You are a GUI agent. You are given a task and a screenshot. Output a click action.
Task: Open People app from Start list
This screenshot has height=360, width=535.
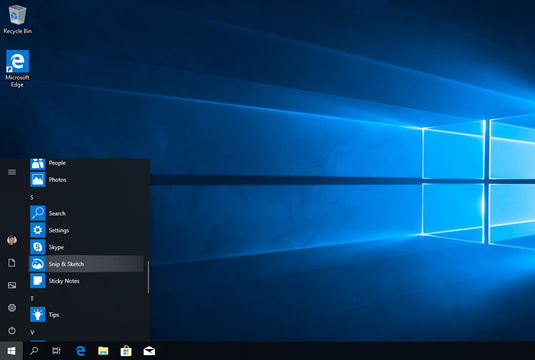click(86, 163)
